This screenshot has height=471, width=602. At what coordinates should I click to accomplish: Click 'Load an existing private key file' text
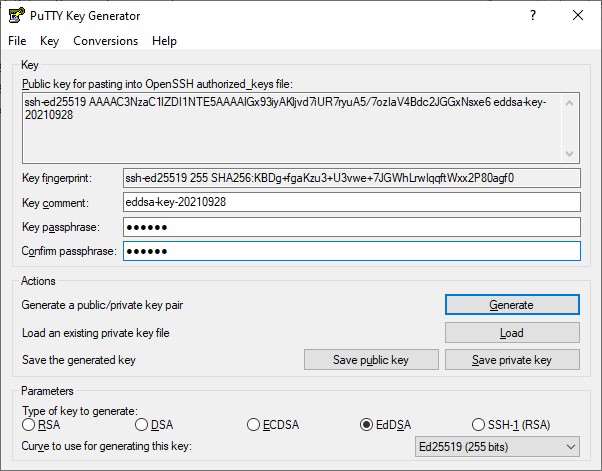[x=96, y=333]
